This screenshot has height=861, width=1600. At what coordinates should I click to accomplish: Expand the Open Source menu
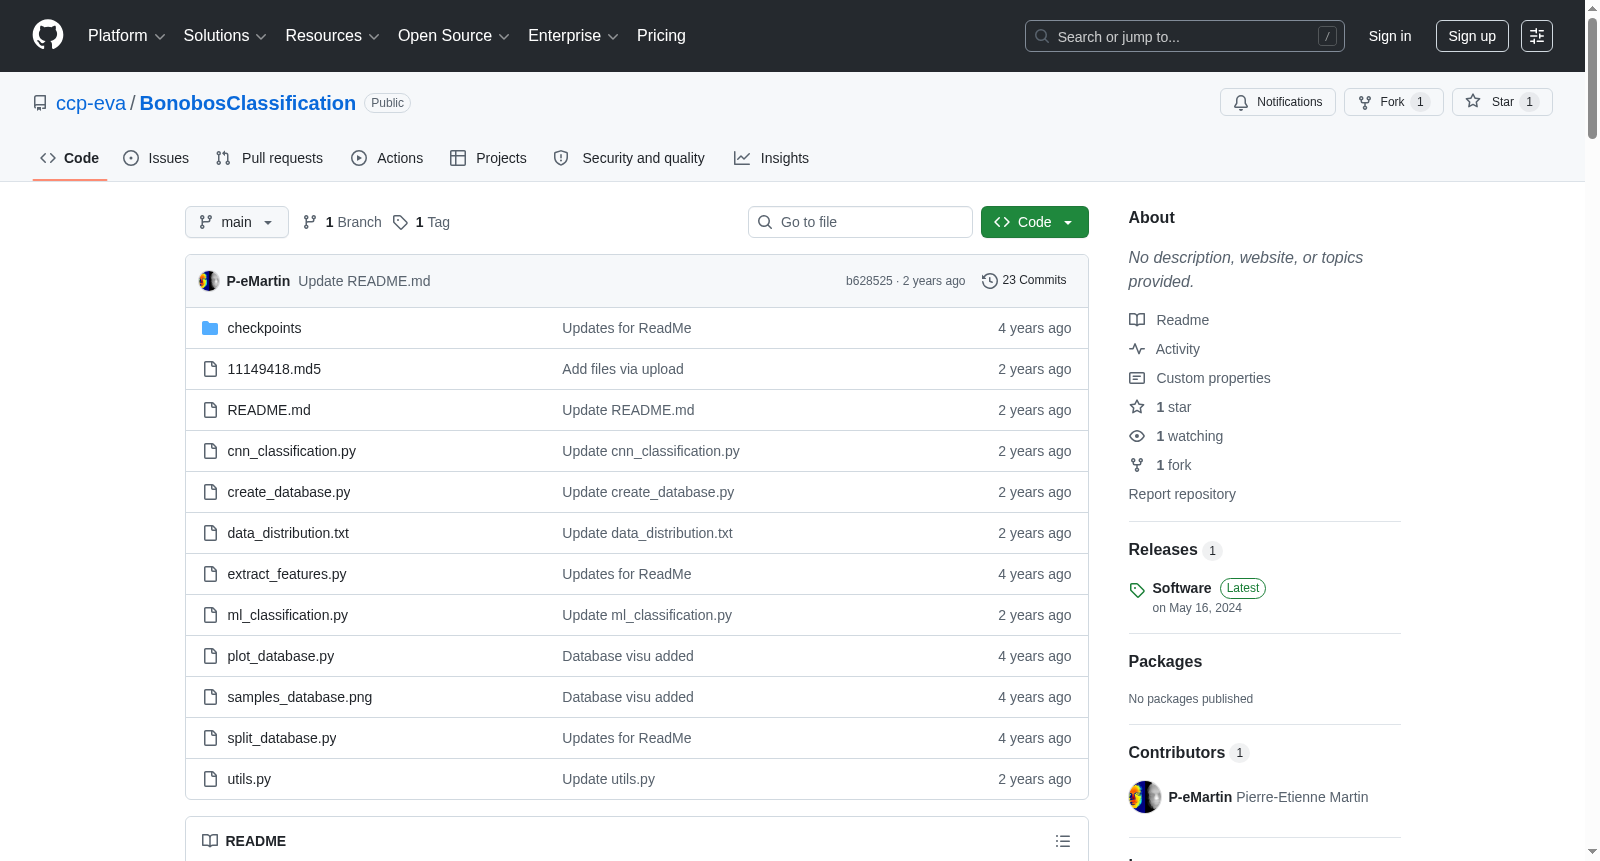(454, 36)
